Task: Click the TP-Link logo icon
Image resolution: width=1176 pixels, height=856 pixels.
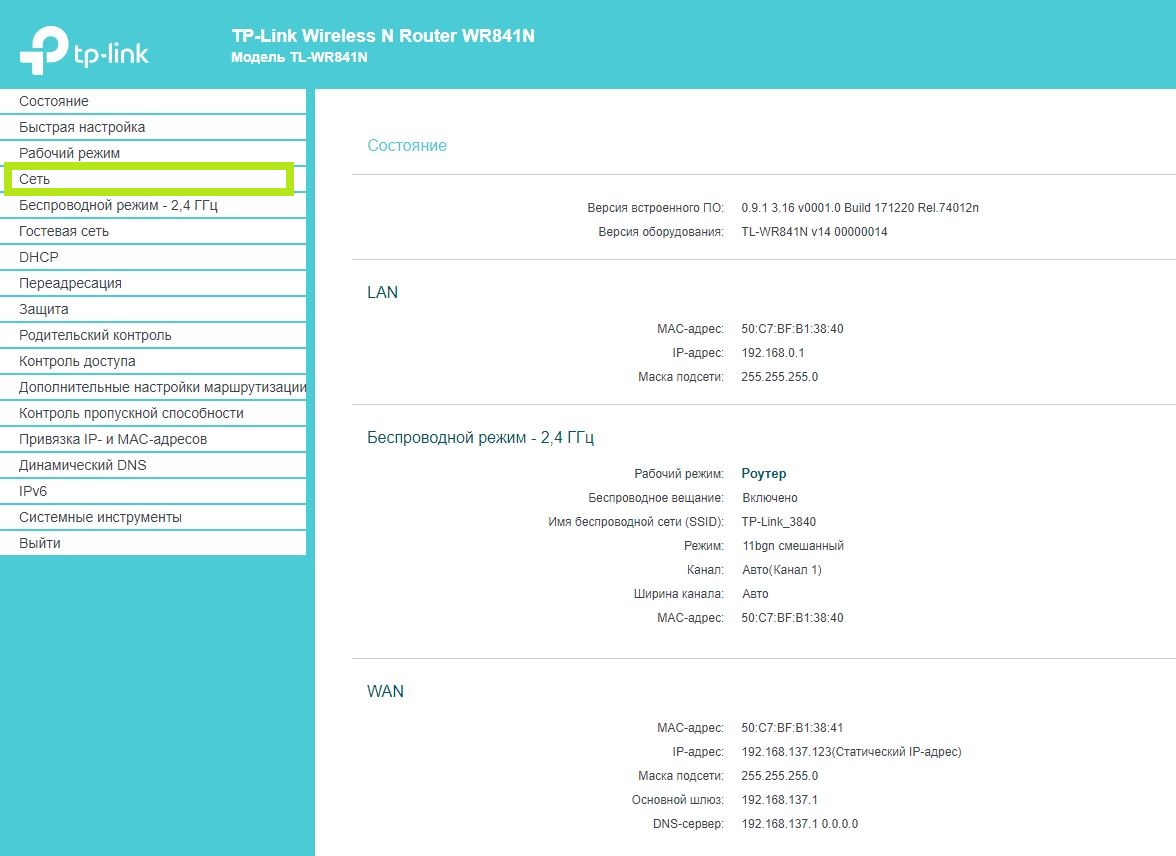Action: point(44,52)
